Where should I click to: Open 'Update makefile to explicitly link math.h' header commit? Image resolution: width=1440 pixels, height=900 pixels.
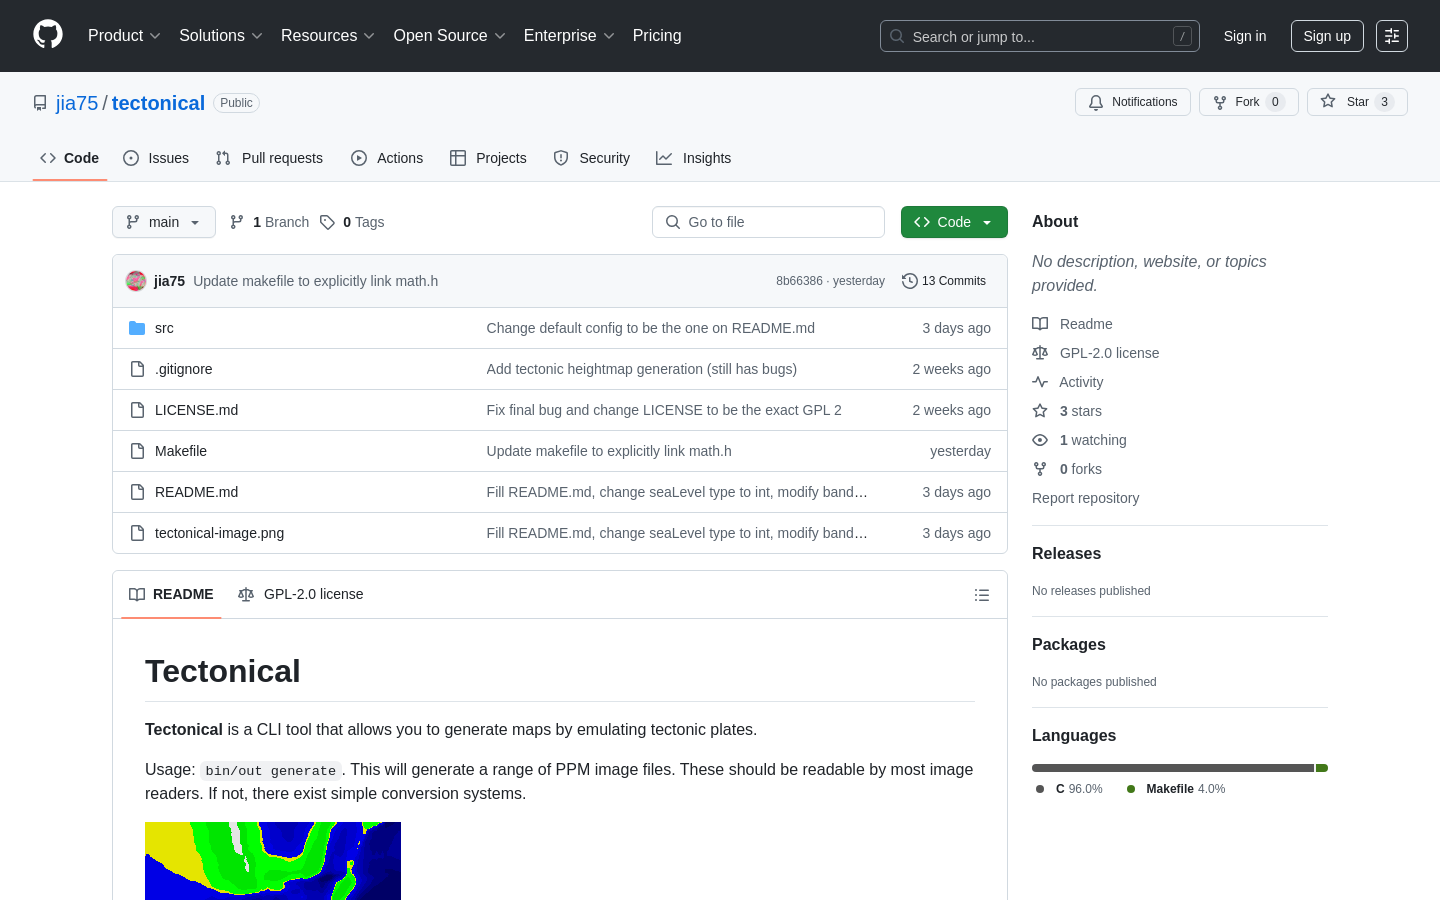316,281
